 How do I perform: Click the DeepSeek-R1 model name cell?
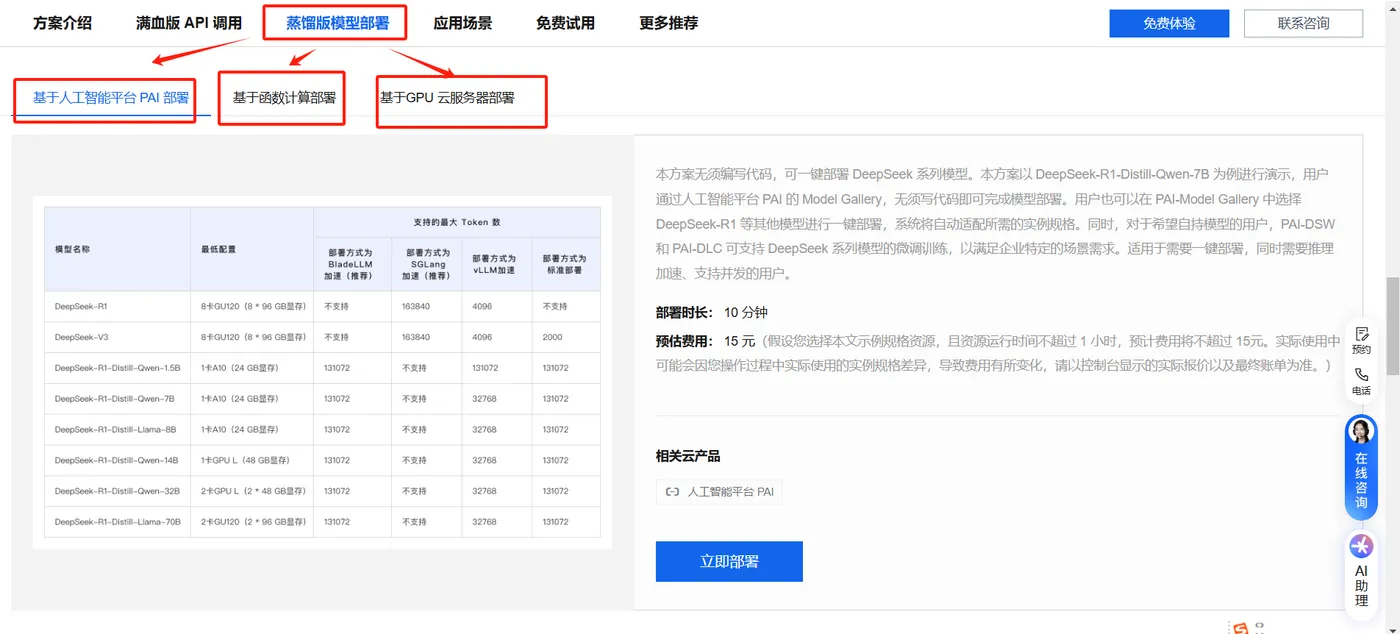point(81,306)
